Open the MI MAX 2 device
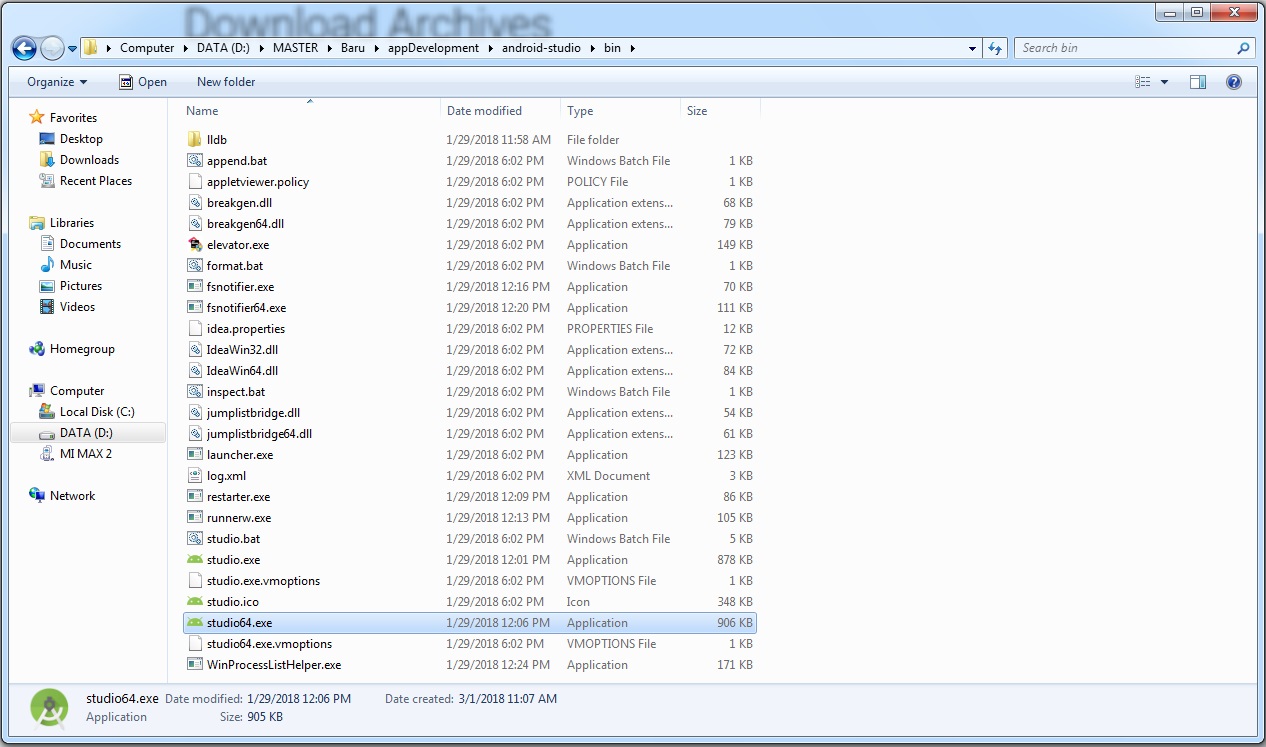Image resolution: width=1266 pixels, height=747 pixels. pyautogui.click(x=85, y=454)
